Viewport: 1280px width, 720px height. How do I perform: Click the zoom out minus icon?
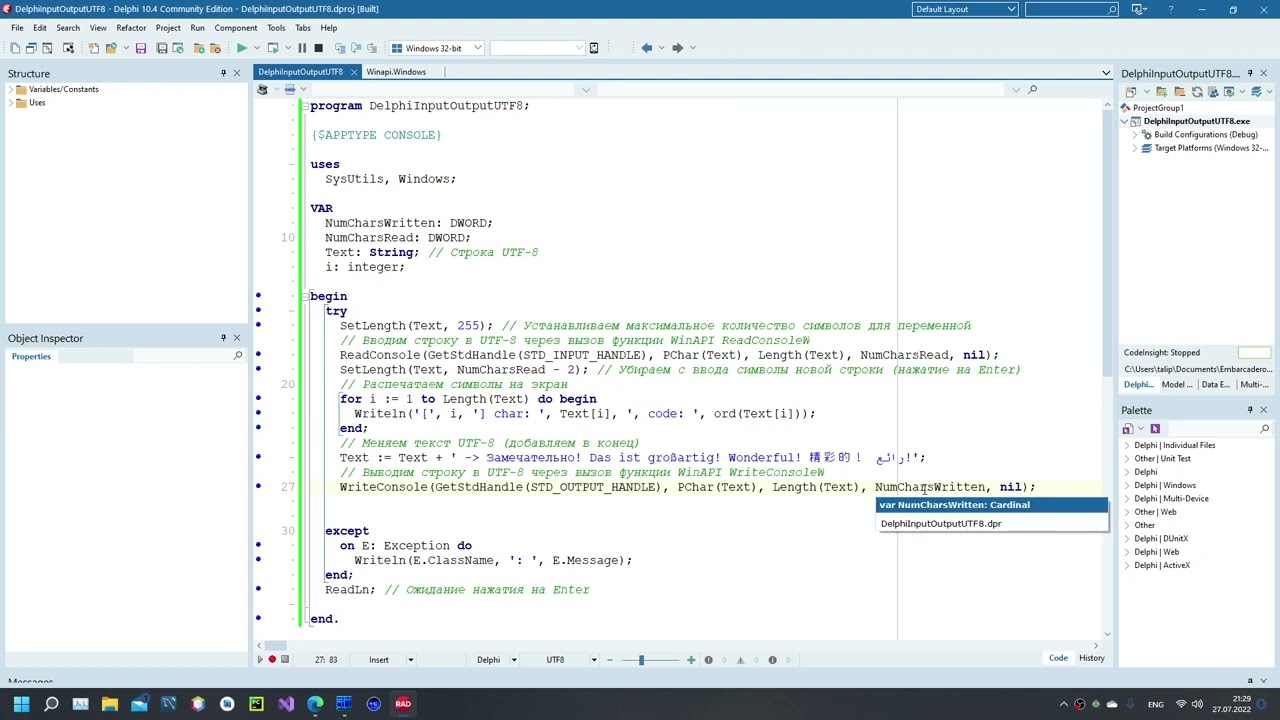tap(610, 659)
